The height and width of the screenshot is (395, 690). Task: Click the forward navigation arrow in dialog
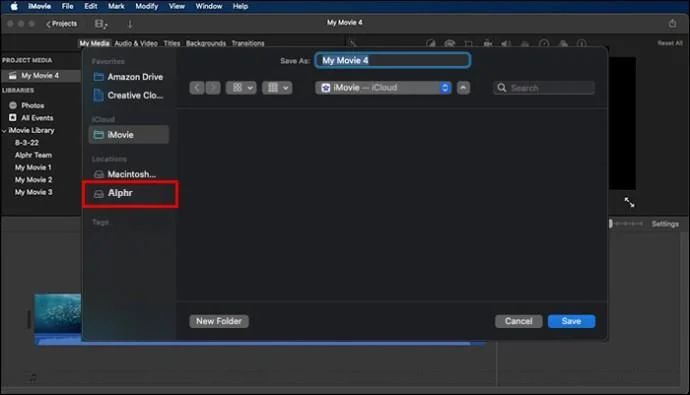(x=213, y=88)
